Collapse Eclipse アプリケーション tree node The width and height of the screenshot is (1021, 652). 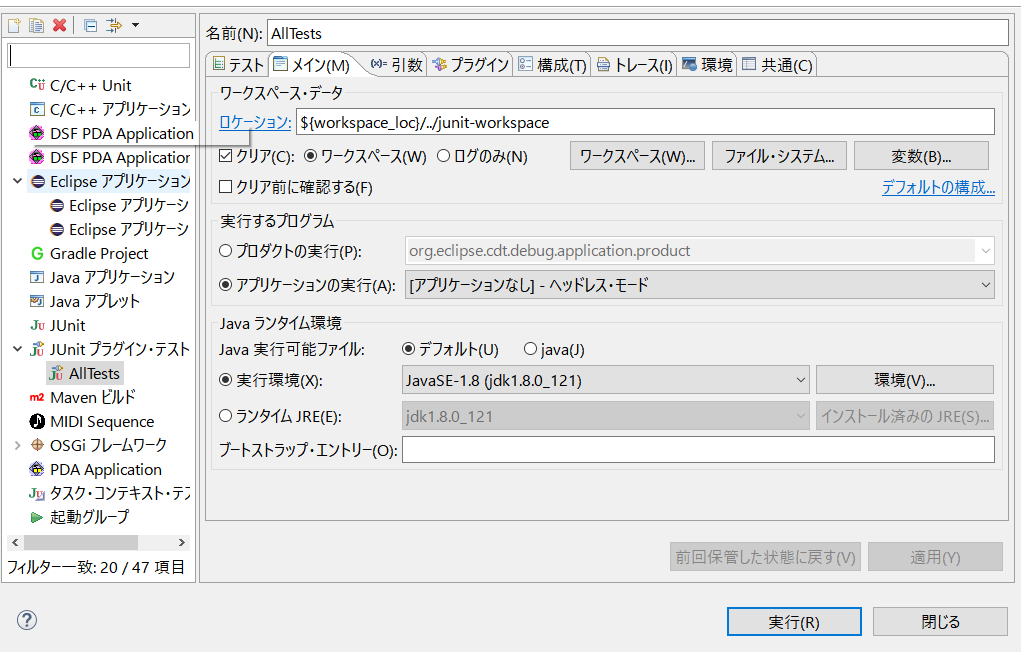click(x=18, y=182)
